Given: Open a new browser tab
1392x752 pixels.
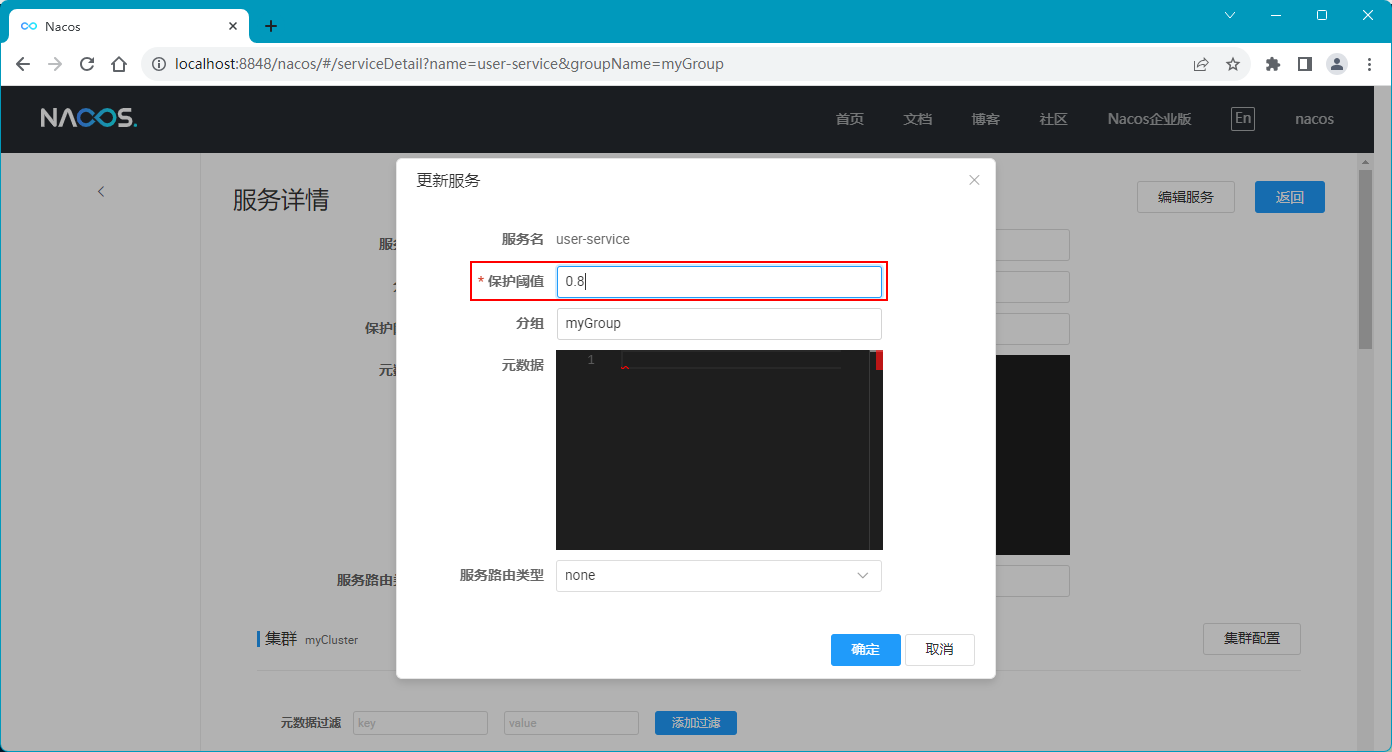Looking at the screenshot, I should click(x=270, y=26).
